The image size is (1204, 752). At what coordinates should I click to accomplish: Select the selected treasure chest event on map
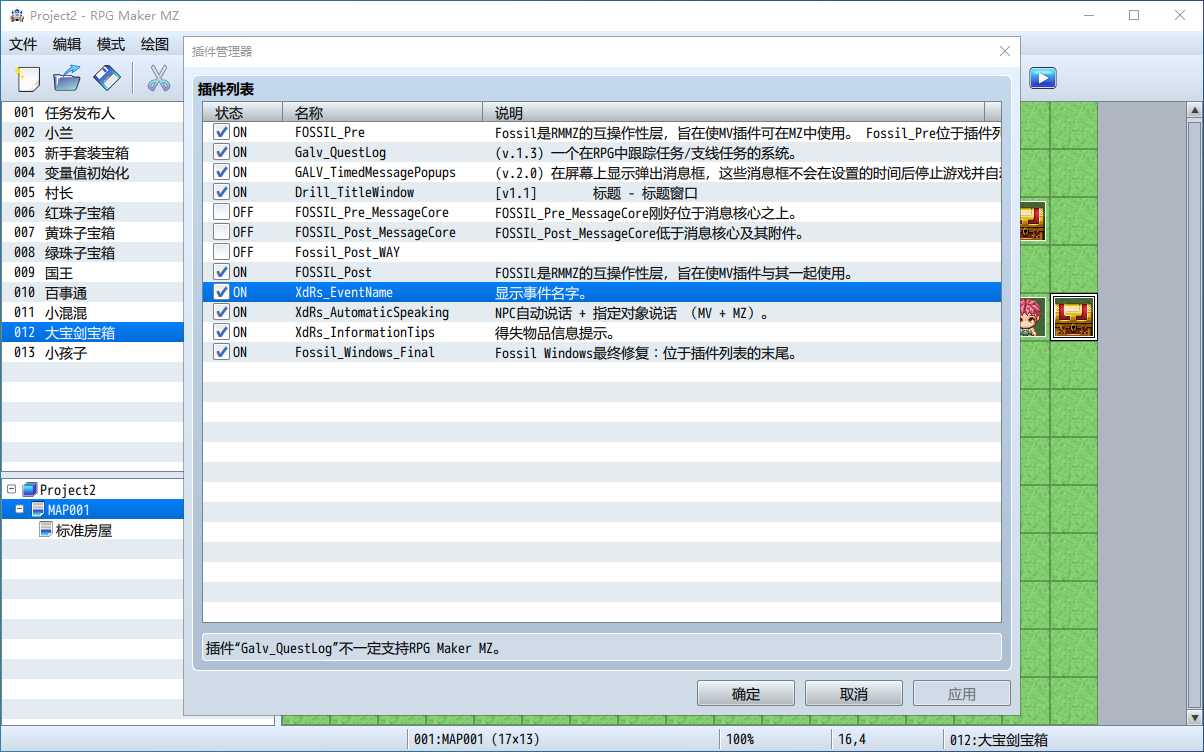point(1074,317)
